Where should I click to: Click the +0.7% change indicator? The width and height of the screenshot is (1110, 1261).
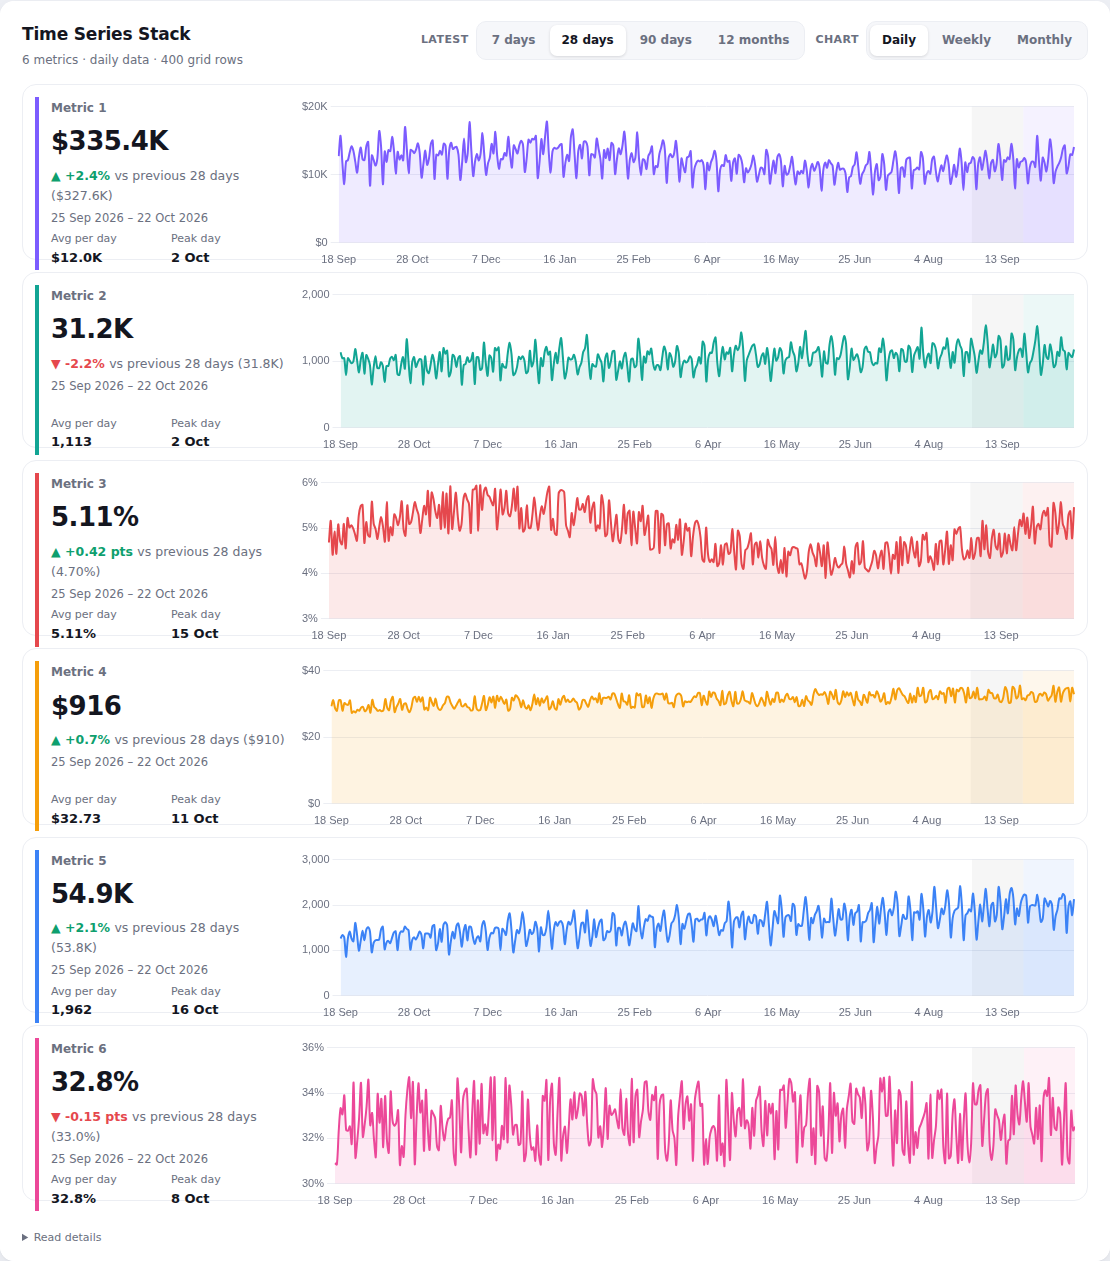[81, 739]
